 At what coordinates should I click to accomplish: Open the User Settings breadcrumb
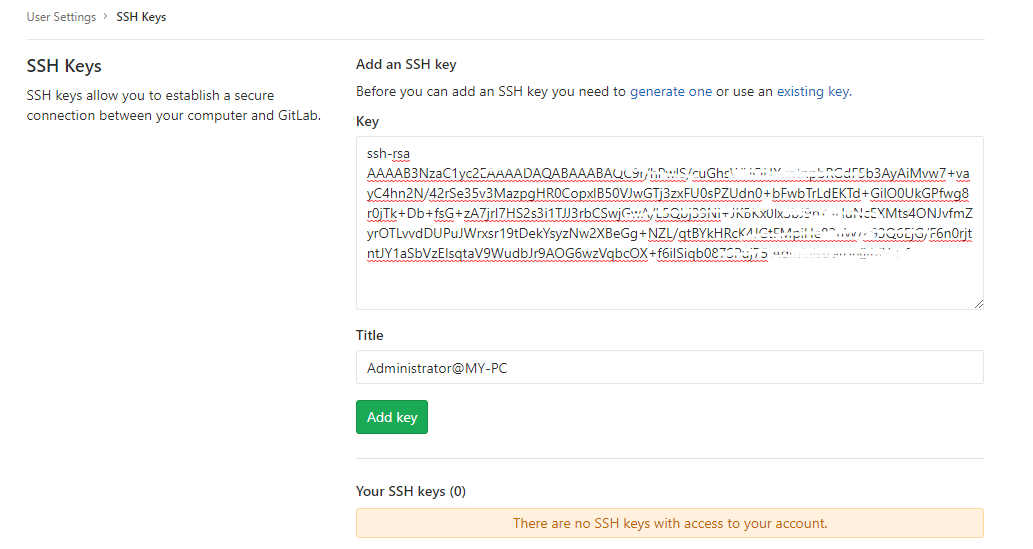[61, 17]
